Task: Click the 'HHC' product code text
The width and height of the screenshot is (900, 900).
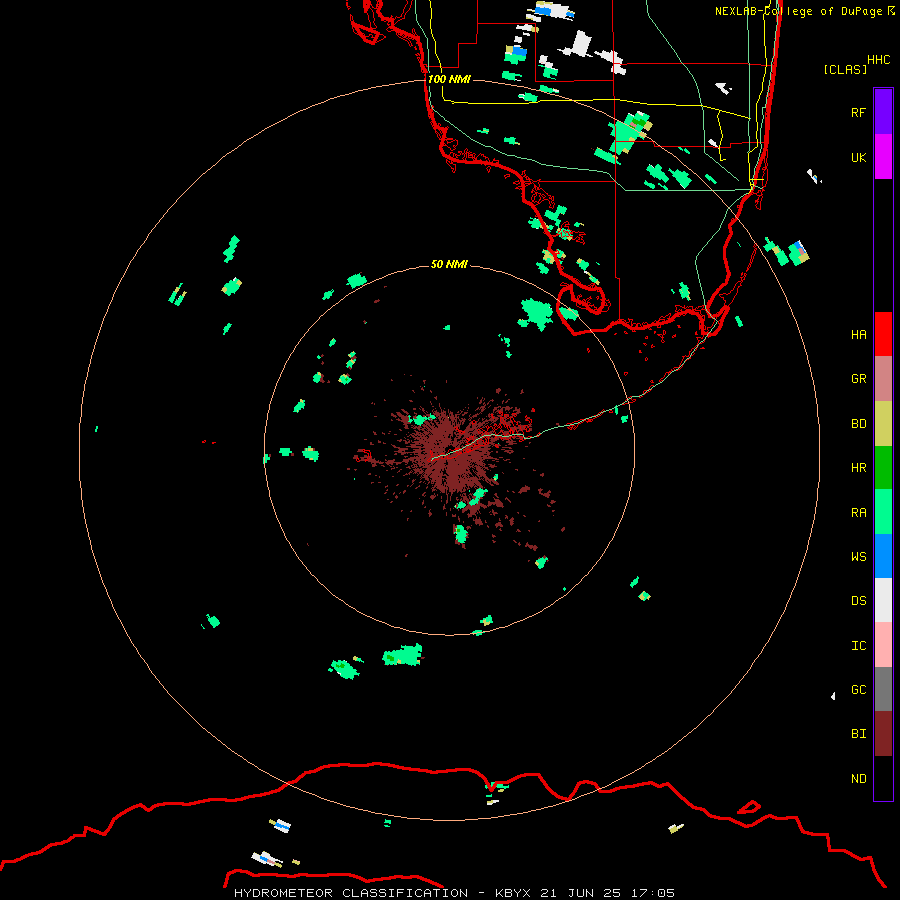Action: (878, 60)
